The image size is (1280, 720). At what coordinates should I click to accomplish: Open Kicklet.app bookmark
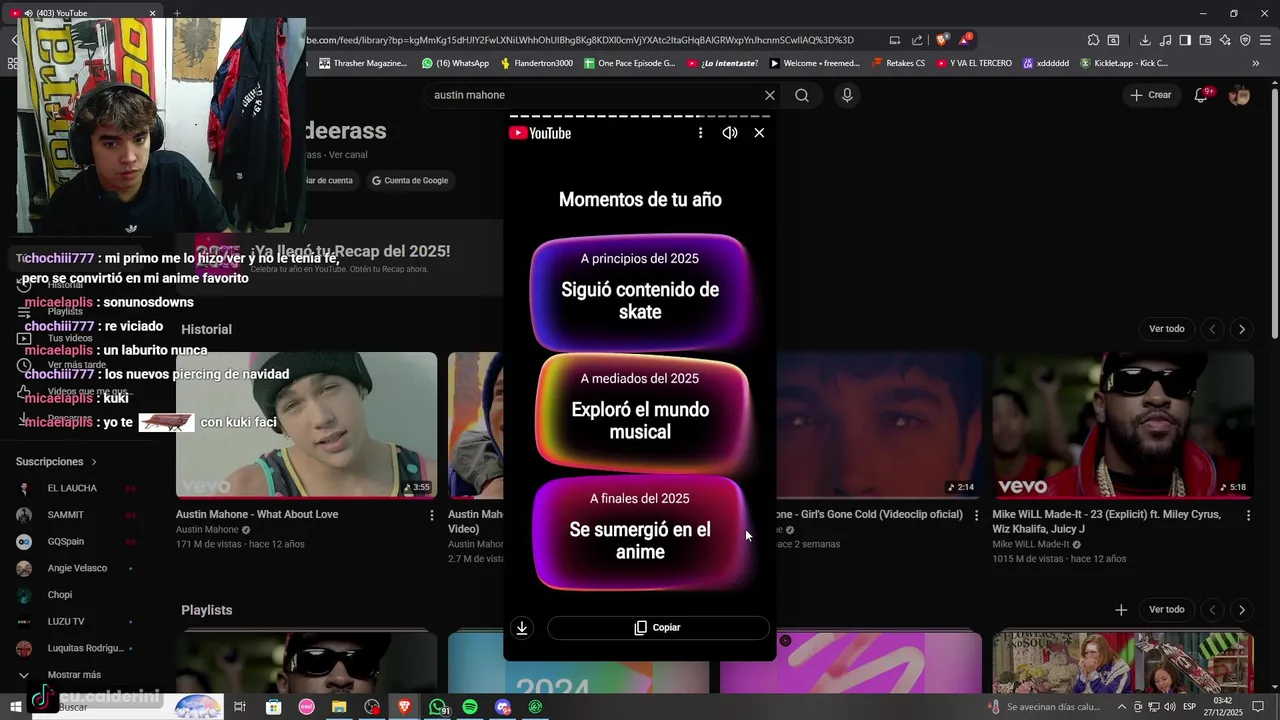coord(1123,63)
